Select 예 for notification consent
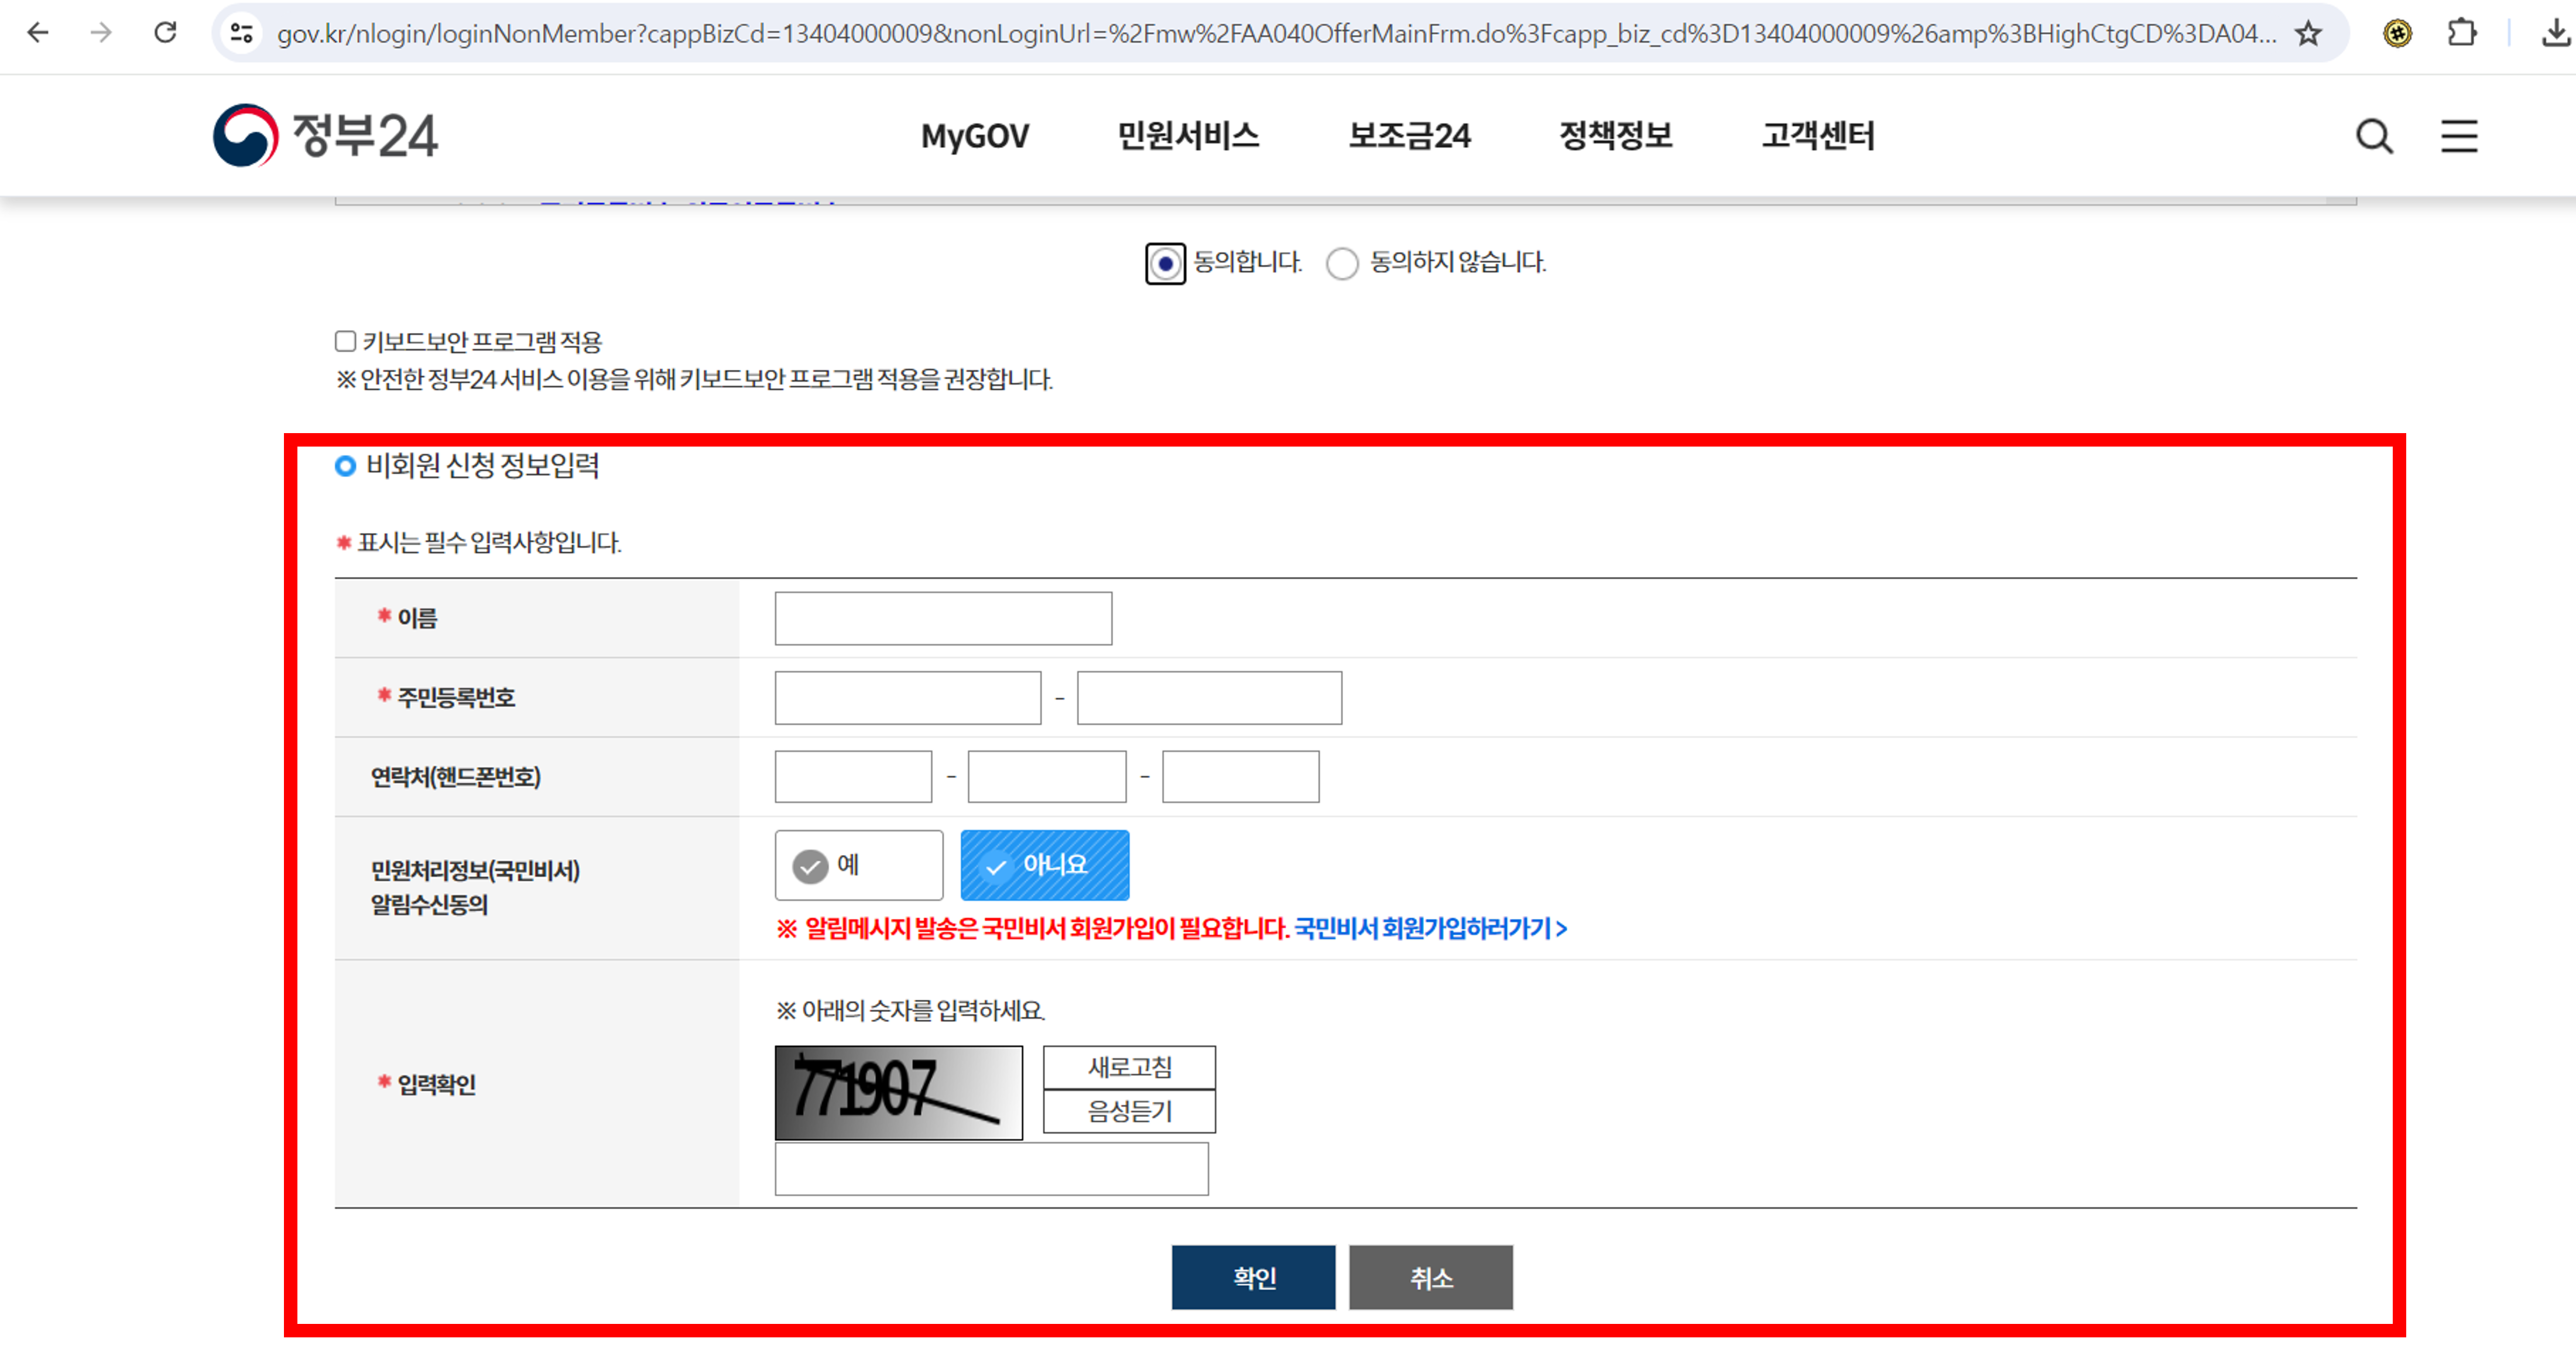The width and height of the screenshot is (2576, 1352). click(x=857, y=864)
